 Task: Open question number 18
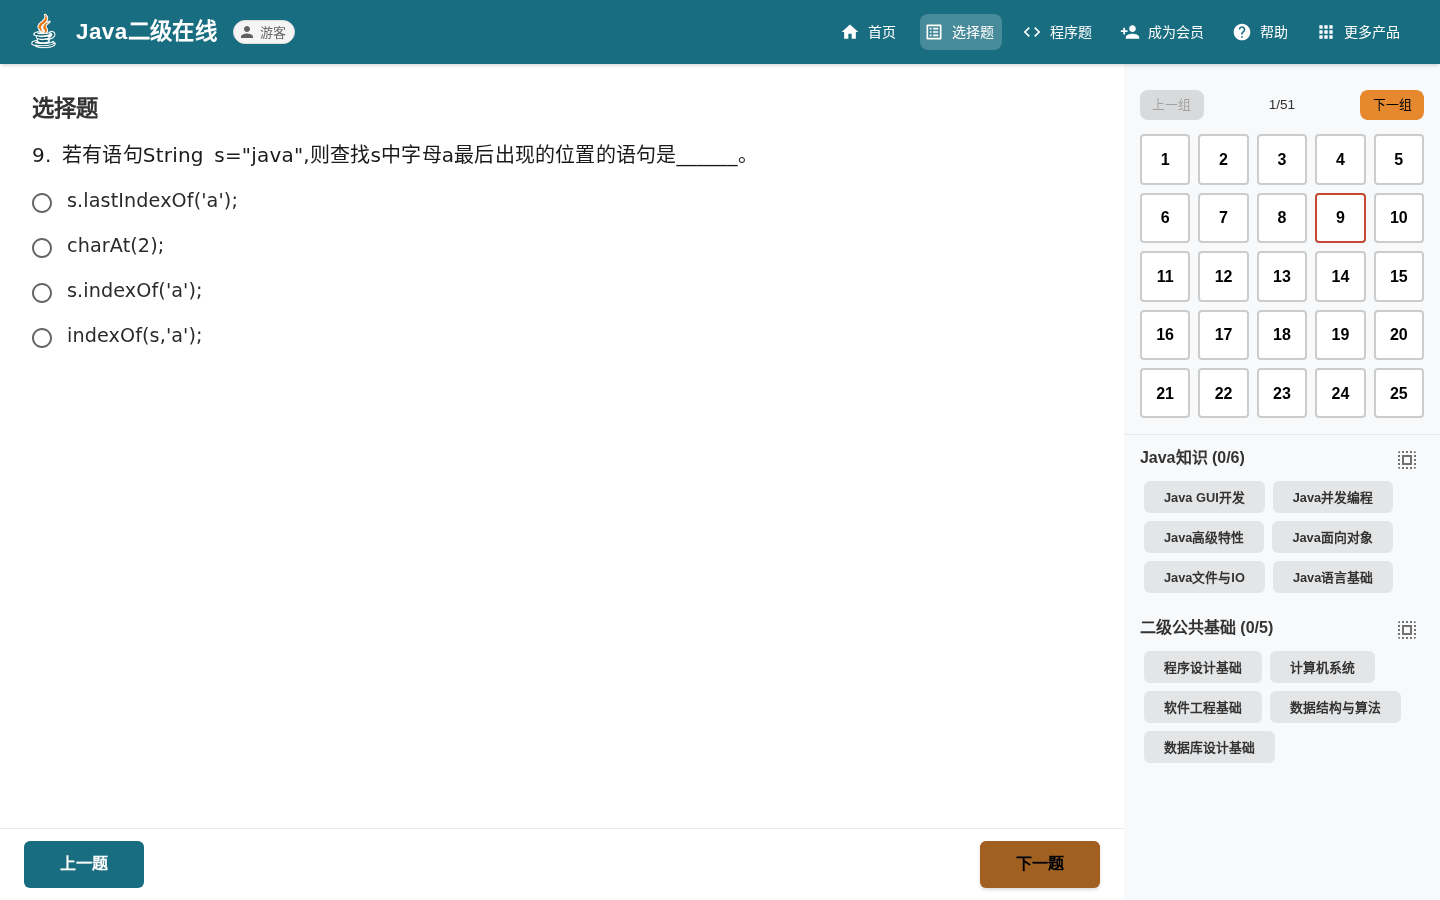click(1282, 335)
